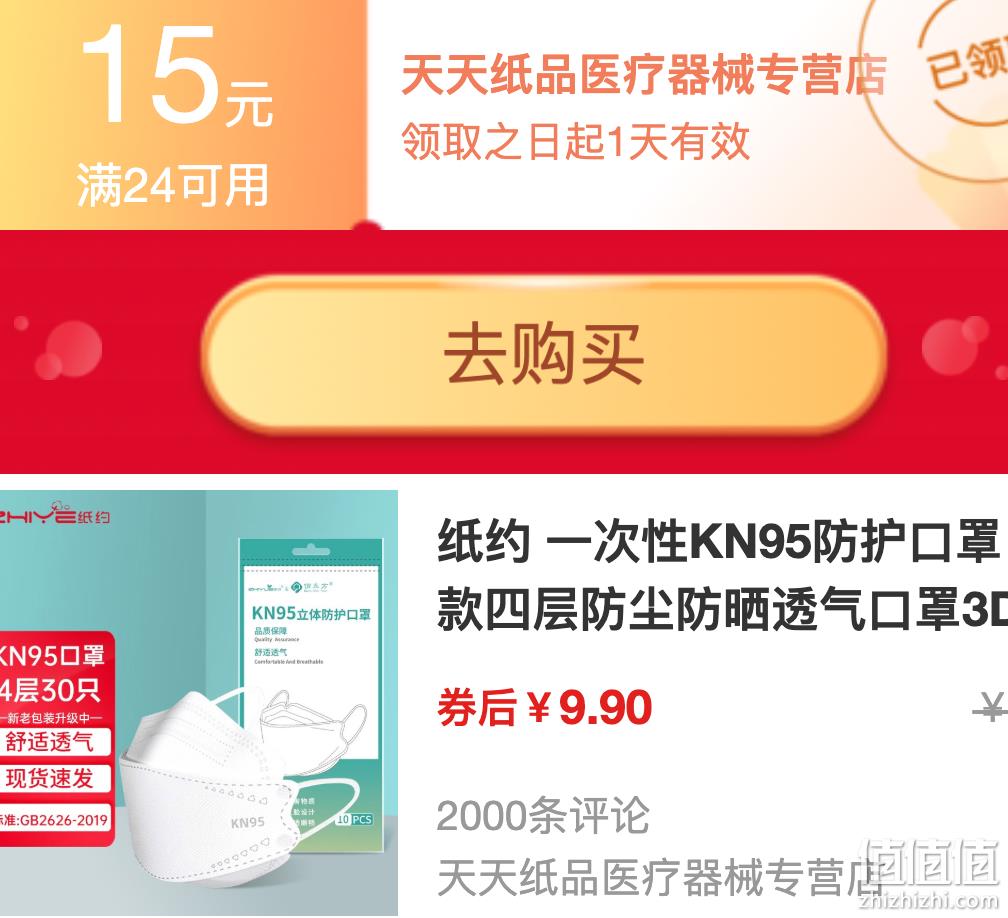Tap the KN95口罩 4层30只 red badge
Screen dimensions: 1008x918
coord(57,672)
